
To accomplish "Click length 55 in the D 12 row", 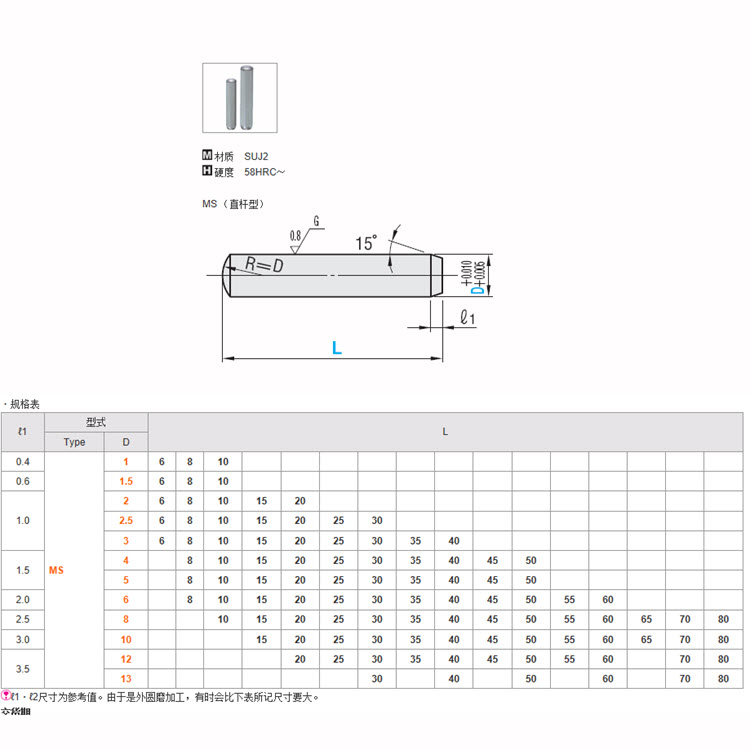I will click(x=569, y=659).
